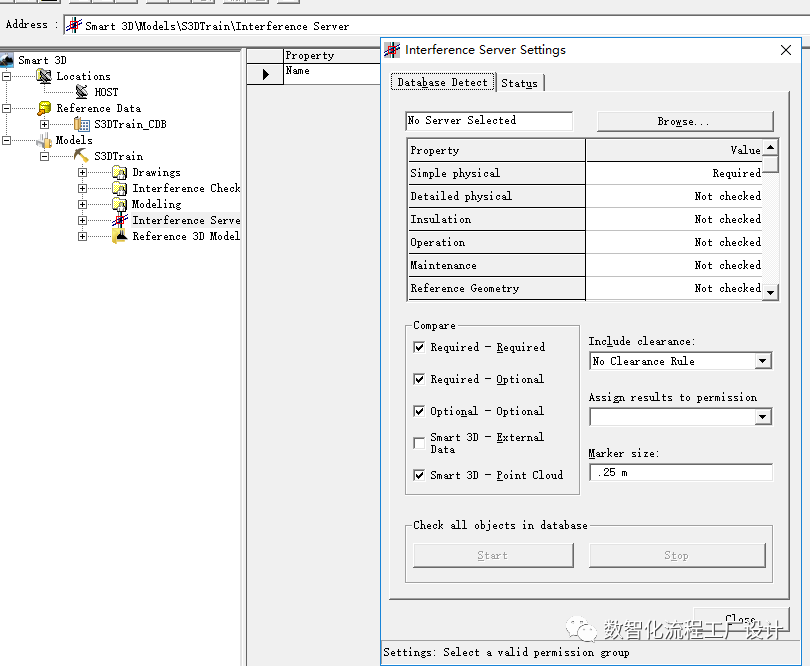Click the property grid scrollbar thumb
Screen dimensions: 810x666
coord(770,164)
